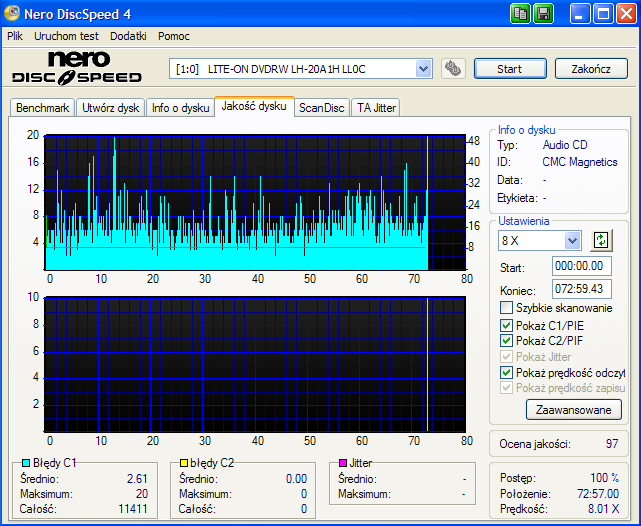
Task: Click the Start button
Action: [x=510, y=69]
